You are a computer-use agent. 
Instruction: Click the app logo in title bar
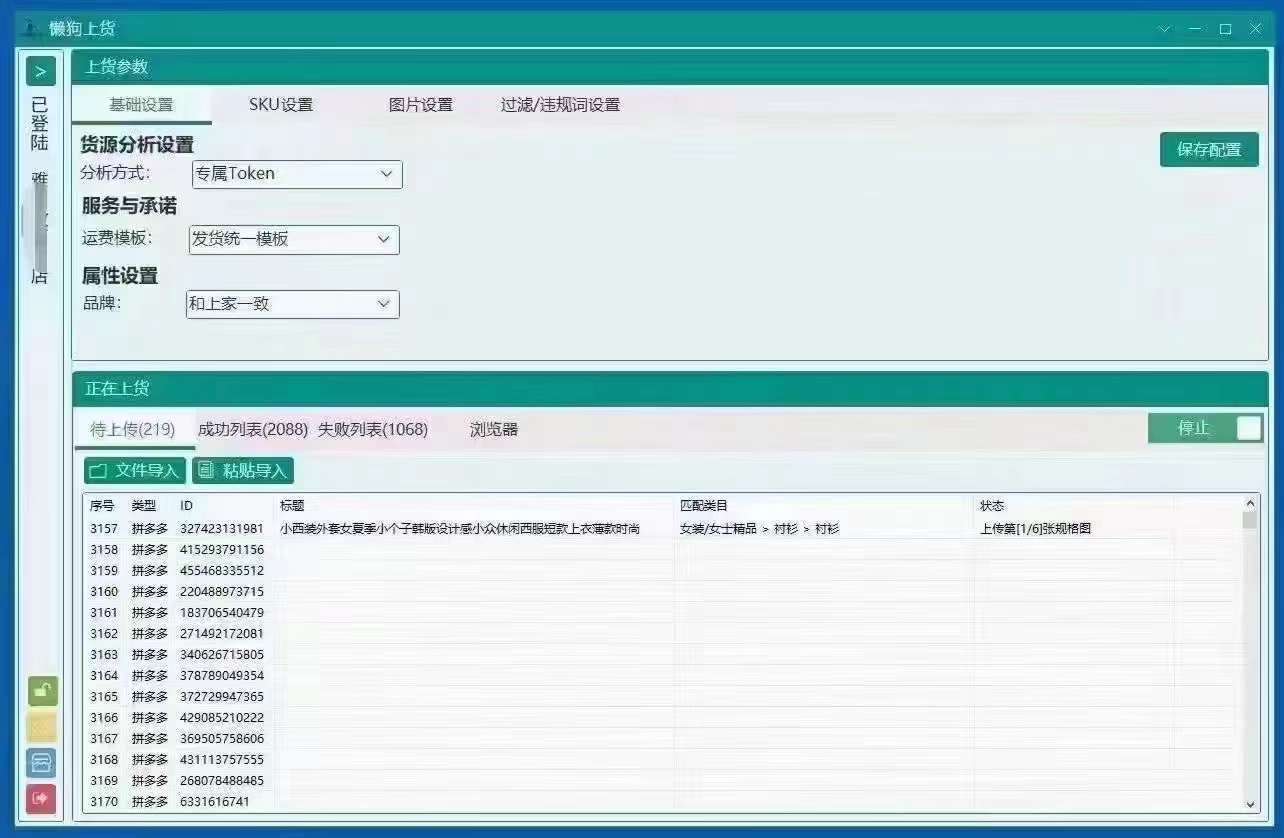coord(32,29)
